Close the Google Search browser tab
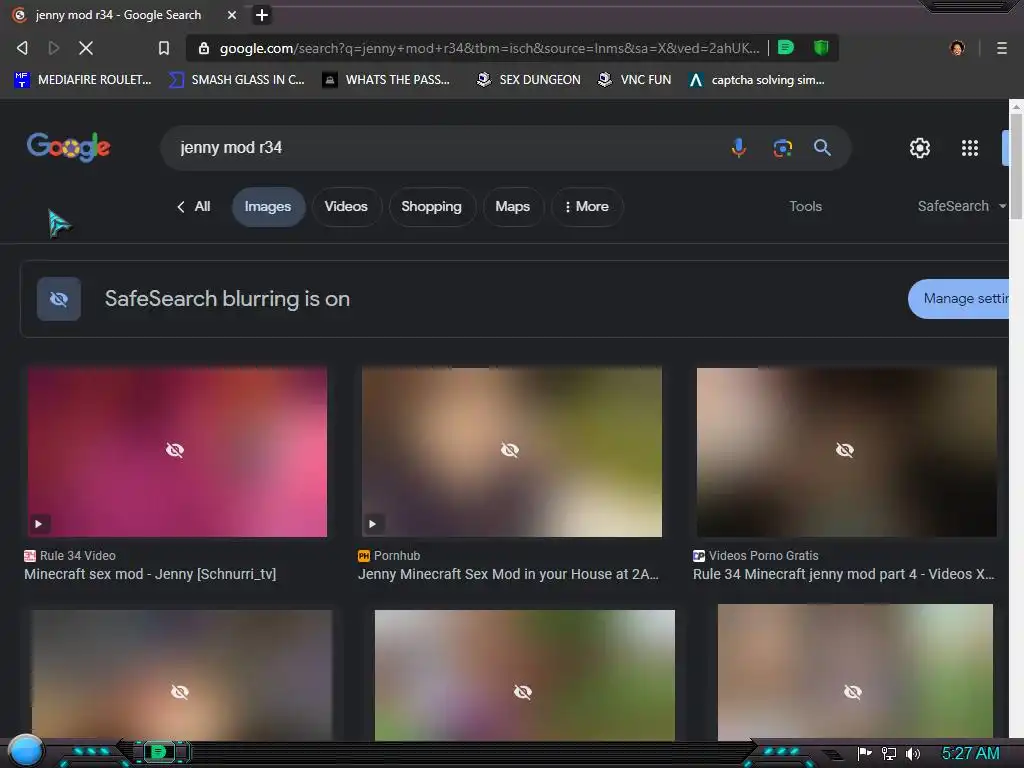This screenshot has height=768, width=1024. click(x=232, y=15)
